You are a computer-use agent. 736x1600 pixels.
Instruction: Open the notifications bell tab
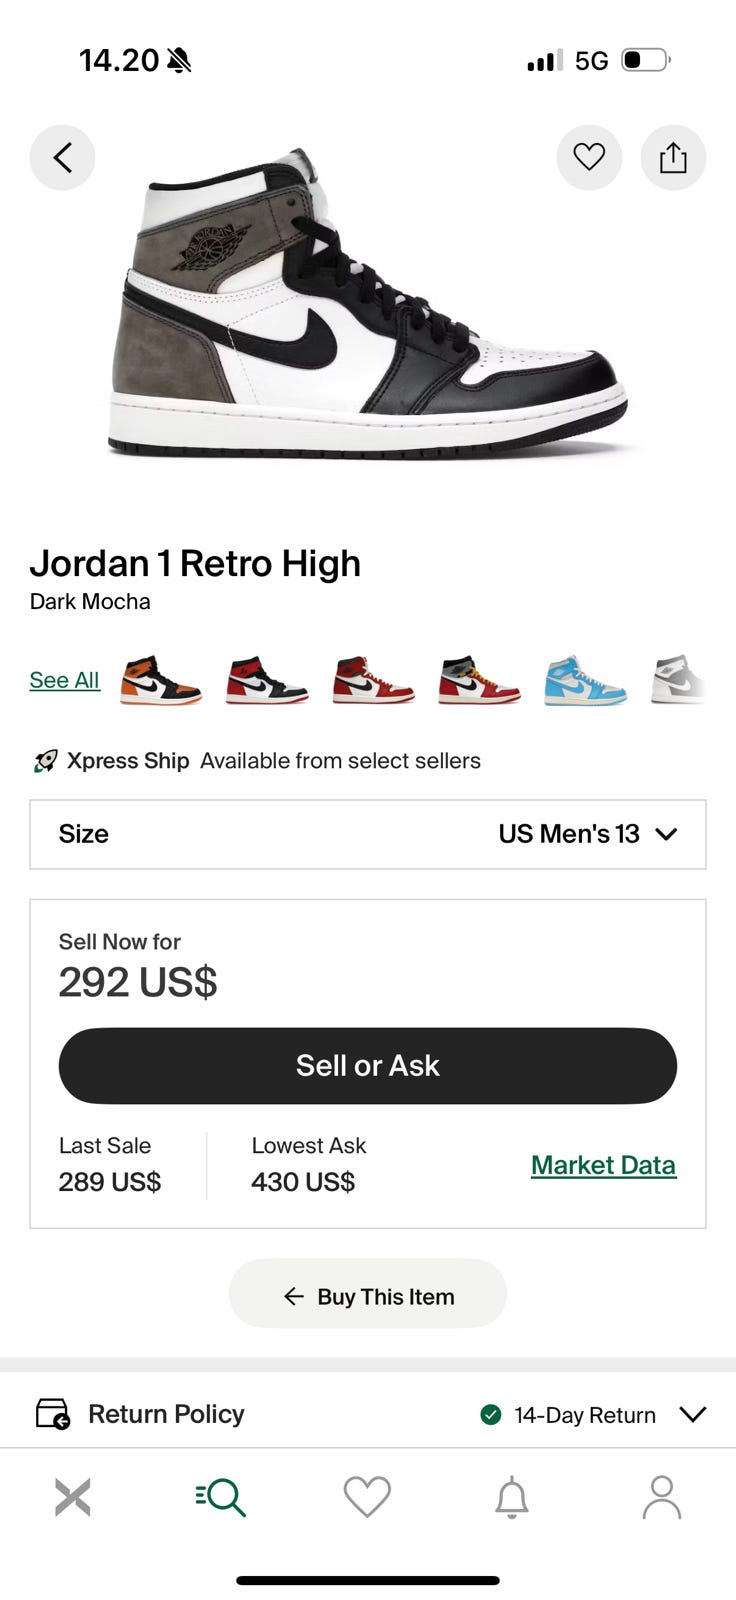point(512,1497)
